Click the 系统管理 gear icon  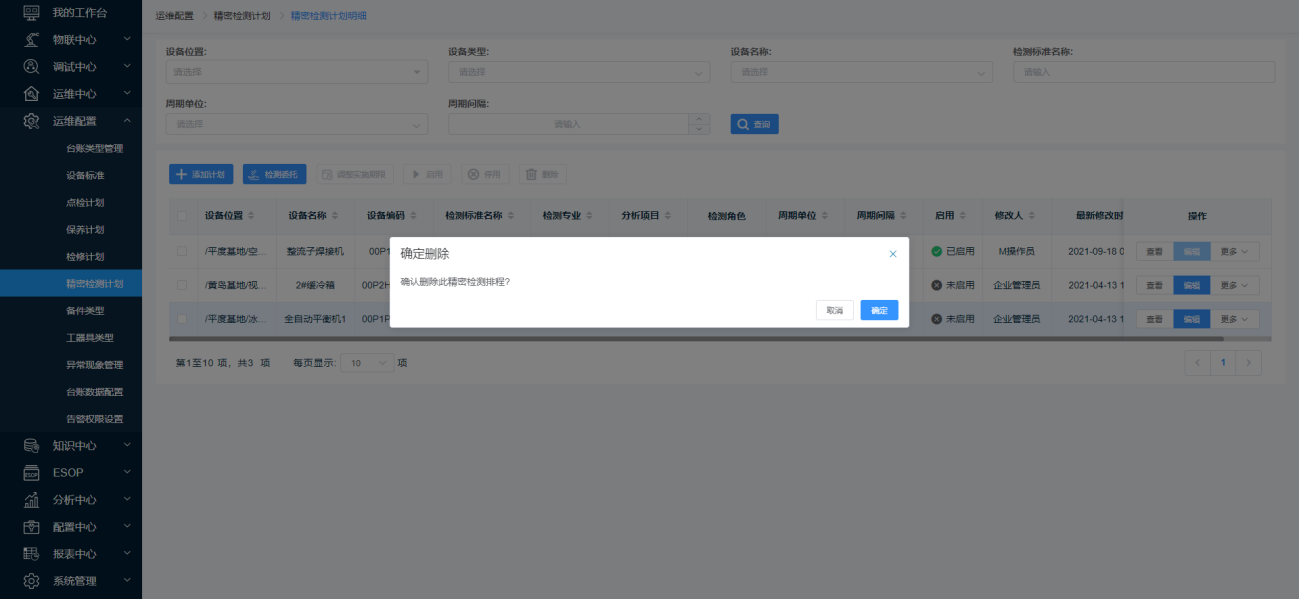pos(31,581)
